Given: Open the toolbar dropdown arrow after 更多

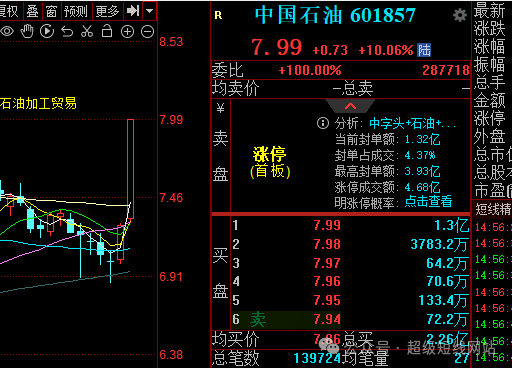Looking at the screenshot, I should 150,11.
